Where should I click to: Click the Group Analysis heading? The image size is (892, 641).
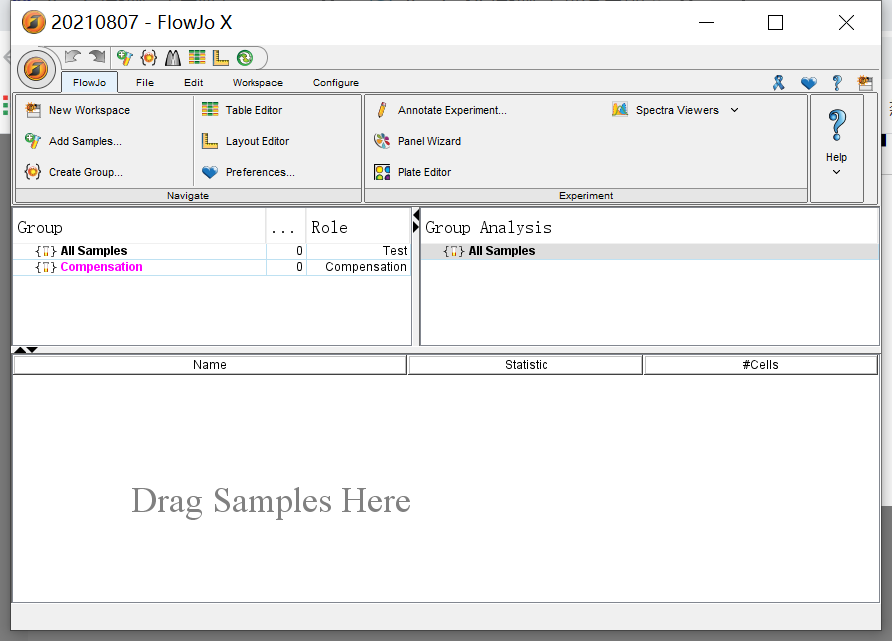(489, 228)
